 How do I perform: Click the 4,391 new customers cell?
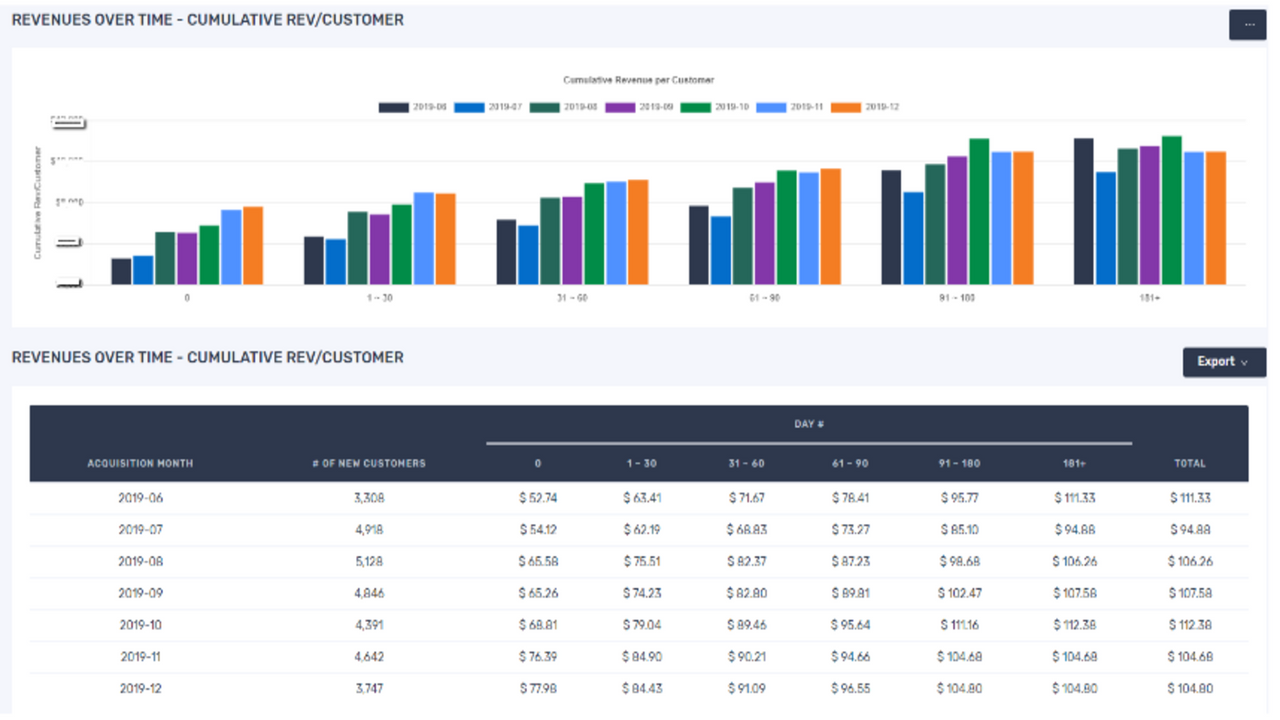(x=369, y=626)
